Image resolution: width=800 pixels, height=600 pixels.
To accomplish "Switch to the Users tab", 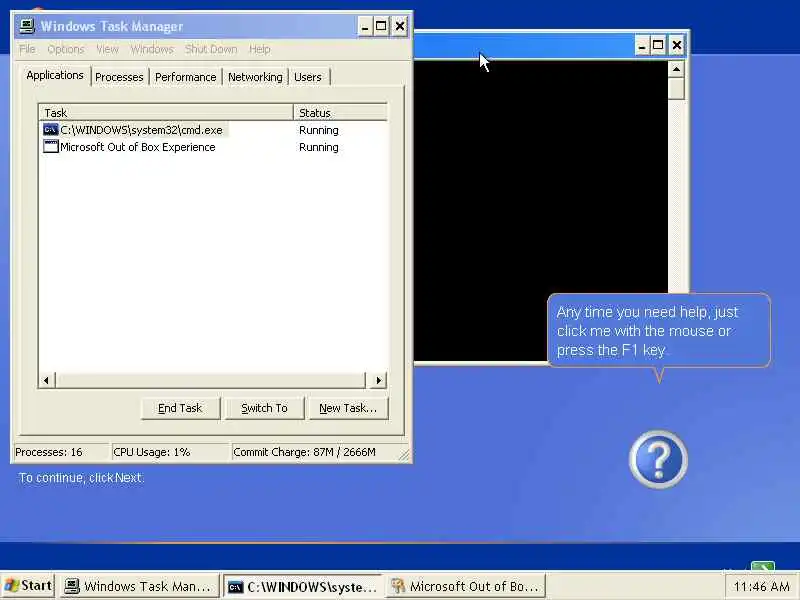I will coord(308,77).
